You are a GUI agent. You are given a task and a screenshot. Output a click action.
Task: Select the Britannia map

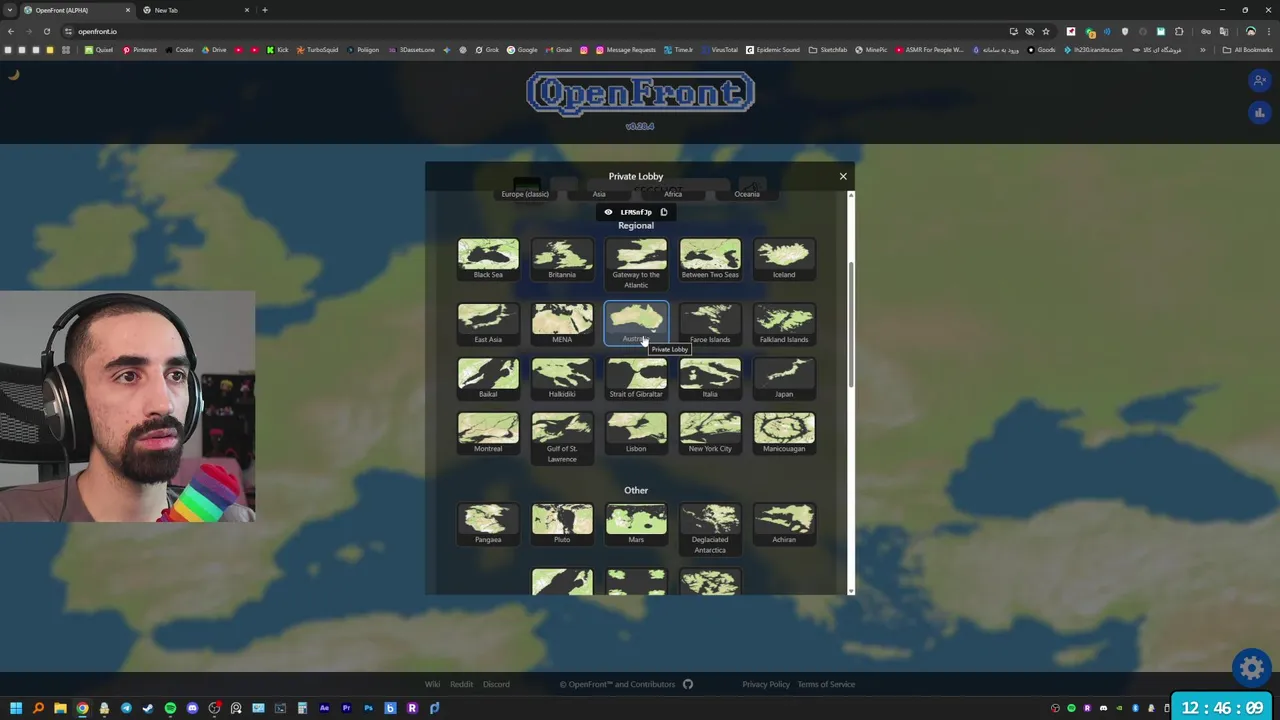pos(562,259)
